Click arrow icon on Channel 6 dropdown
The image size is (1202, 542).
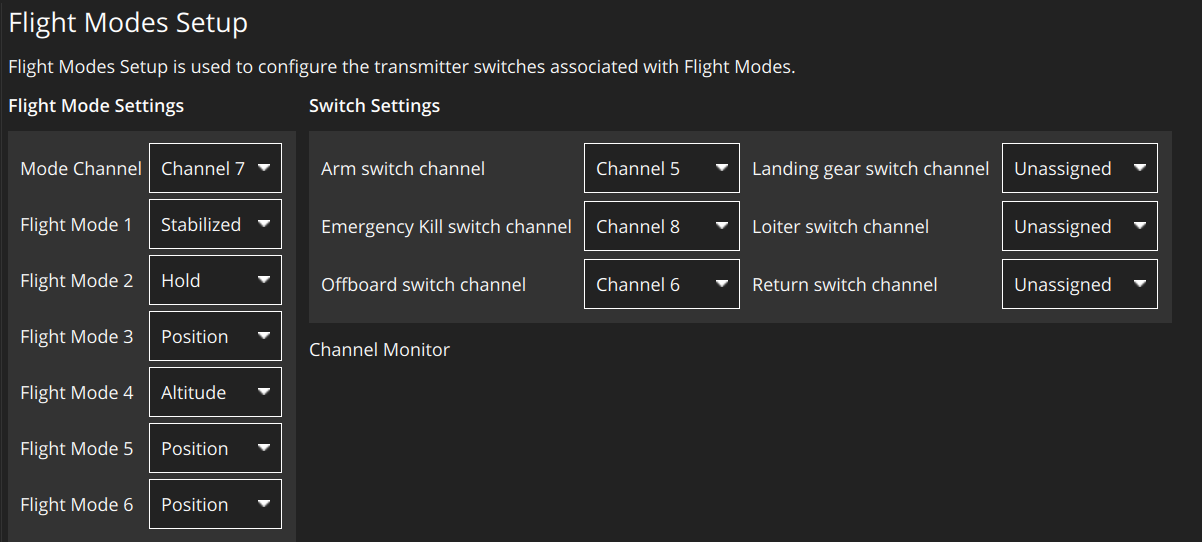(x=722, y=284)
